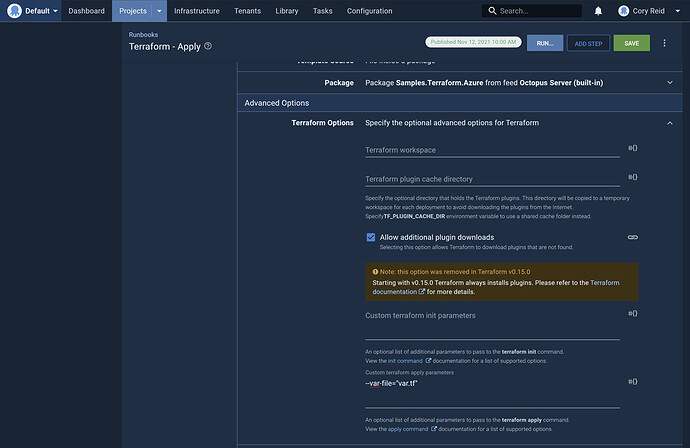
Task: Open Cory Reid profile menu
Action: [x=648, y=11]
